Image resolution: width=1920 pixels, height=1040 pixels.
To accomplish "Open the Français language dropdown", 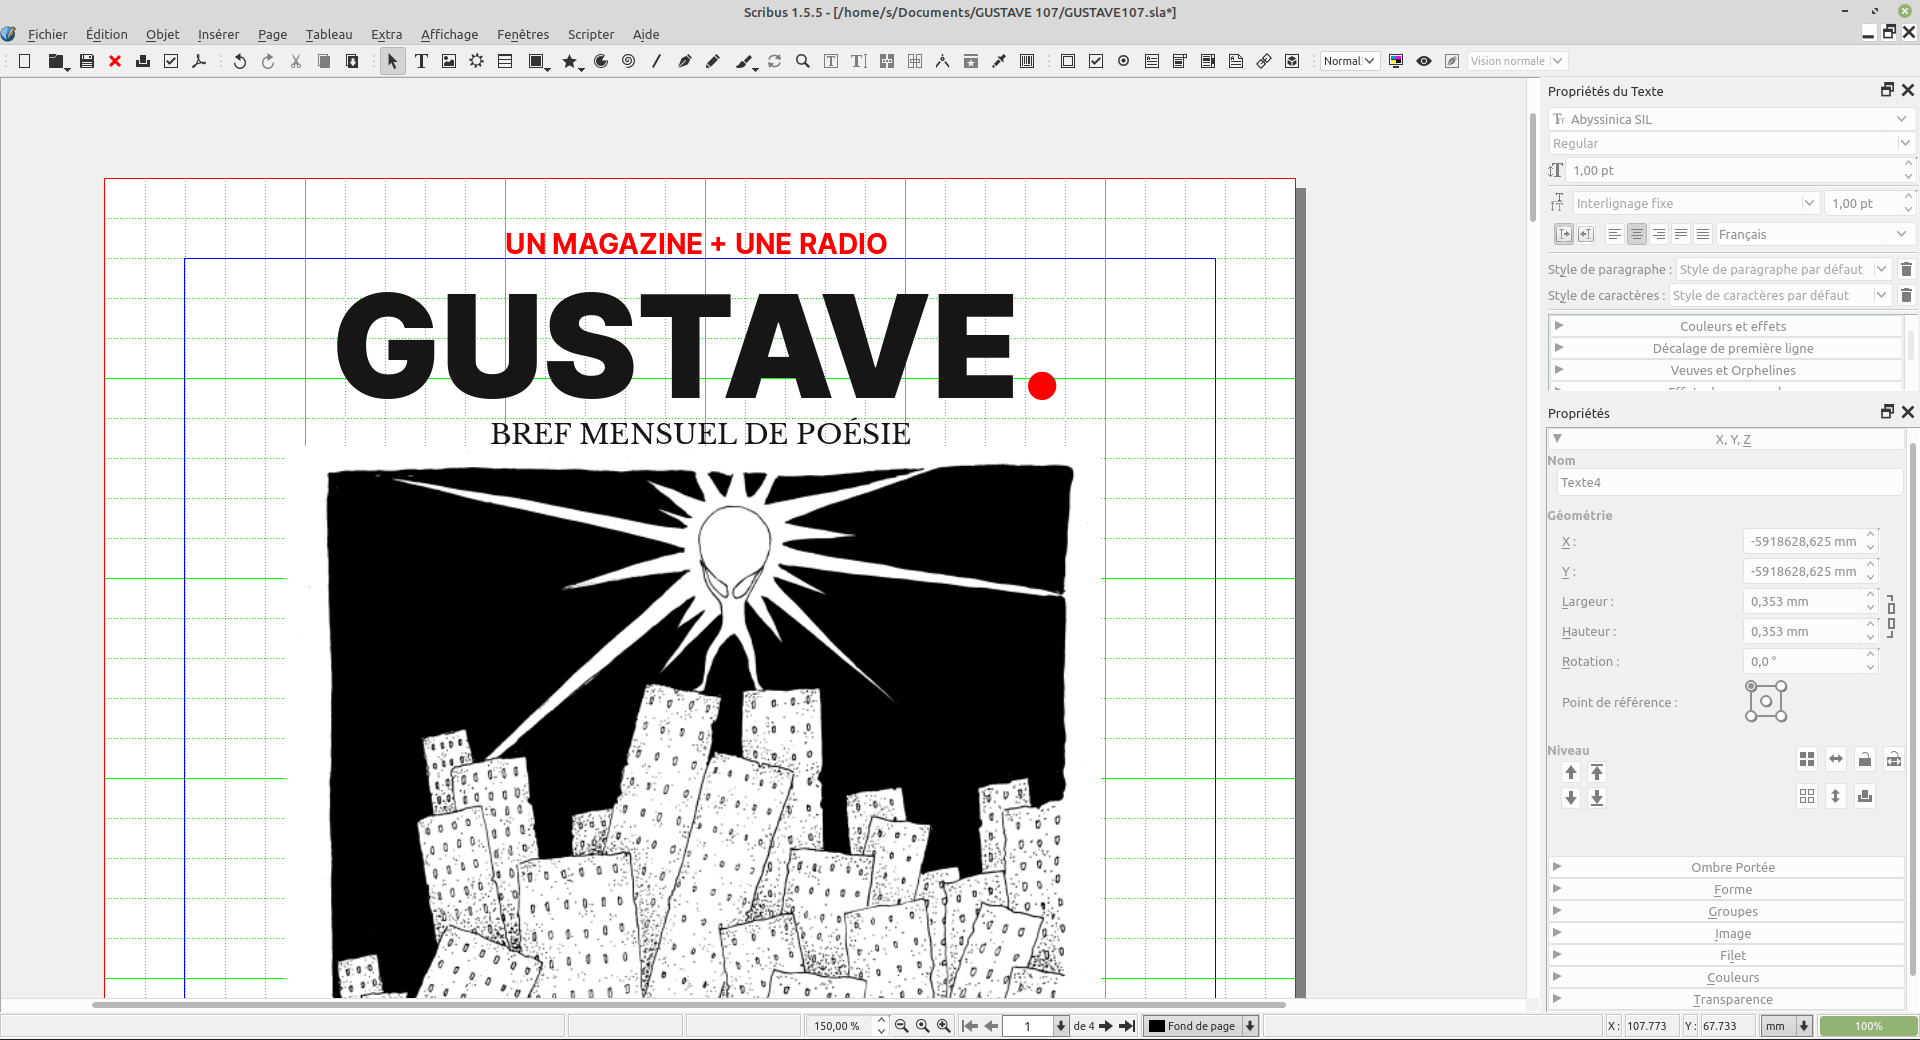I will (1812, 234).
